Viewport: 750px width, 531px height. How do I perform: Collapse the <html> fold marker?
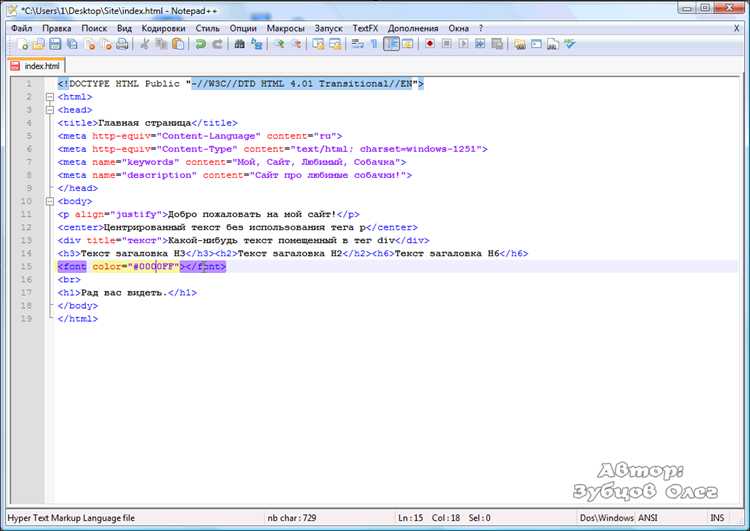pyautogui.click(x=48, y=97)
